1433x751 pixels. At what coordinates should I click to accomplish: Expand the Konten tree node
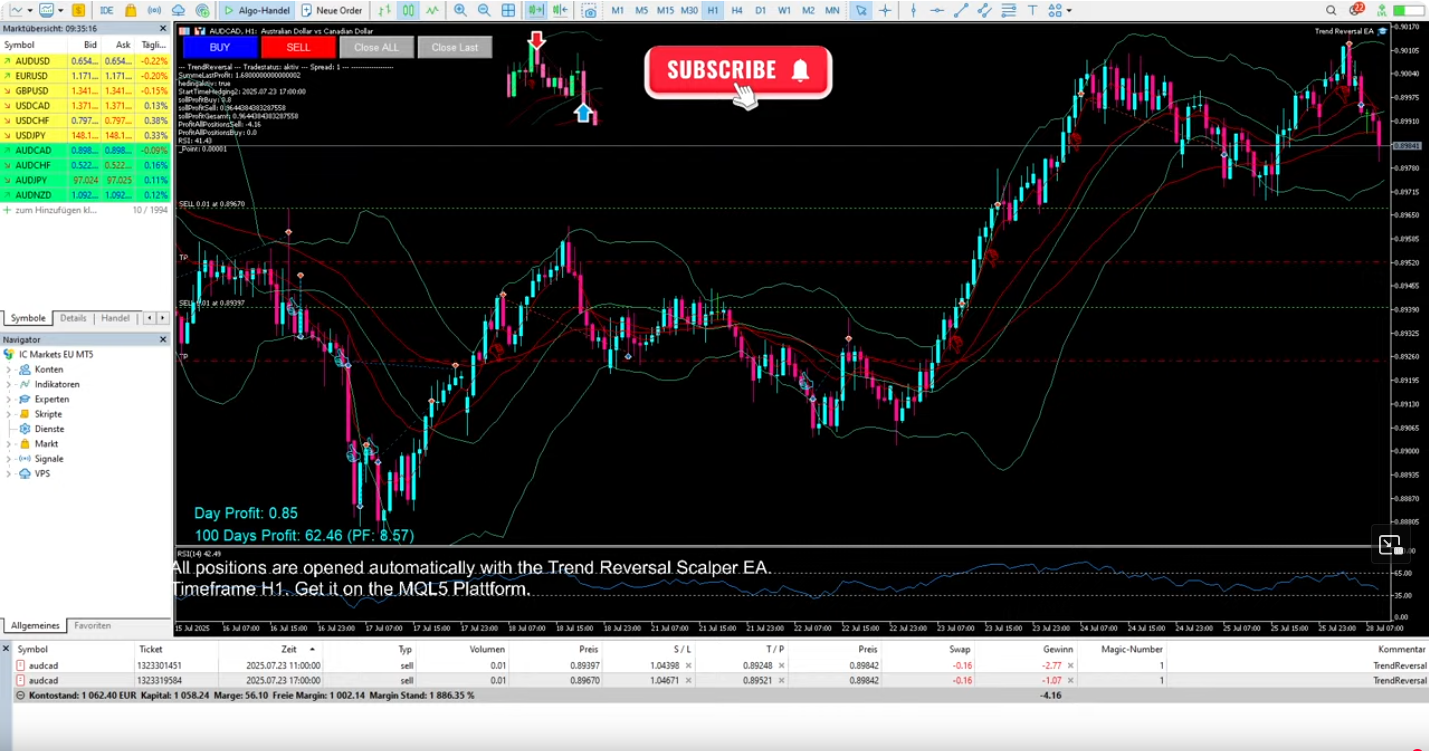[9, 370]
